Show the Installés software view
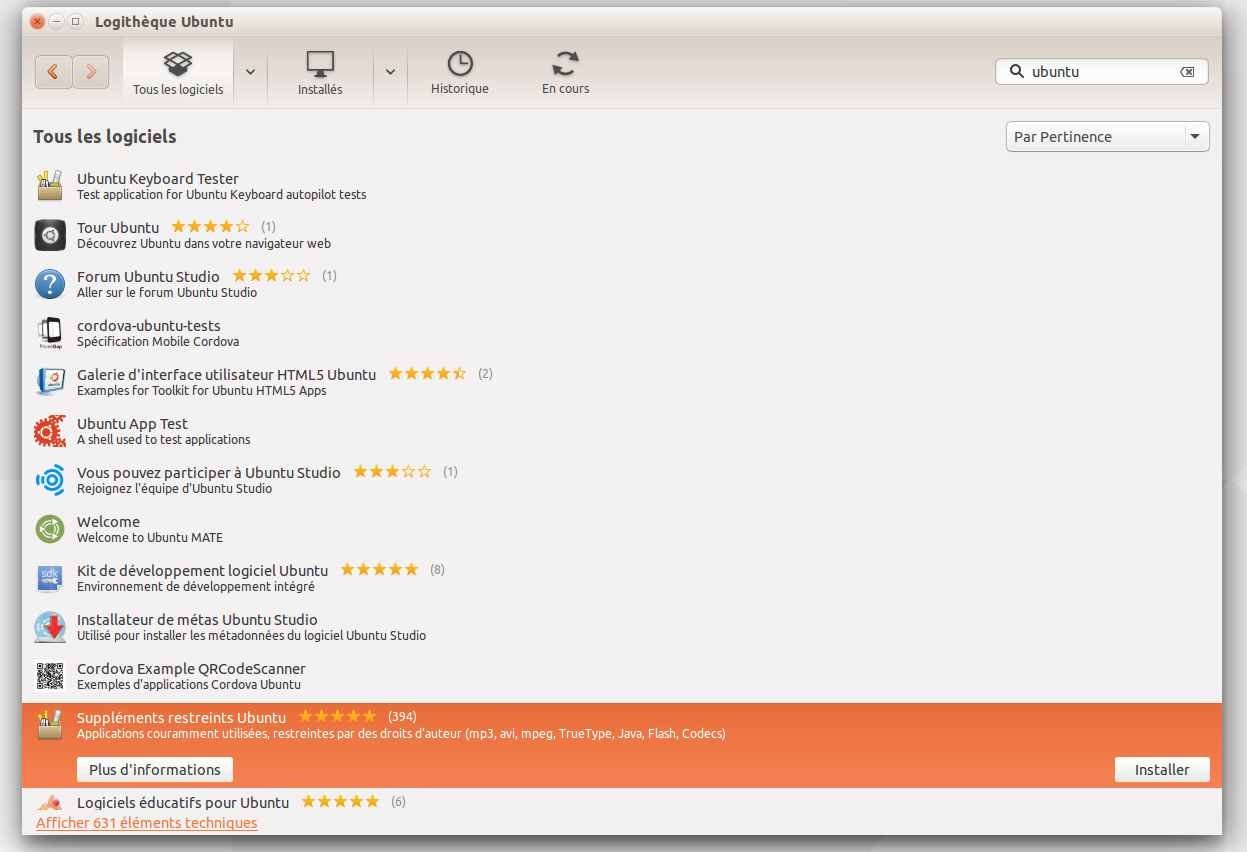Viewport: 1247px width, 852px height. 320,74
